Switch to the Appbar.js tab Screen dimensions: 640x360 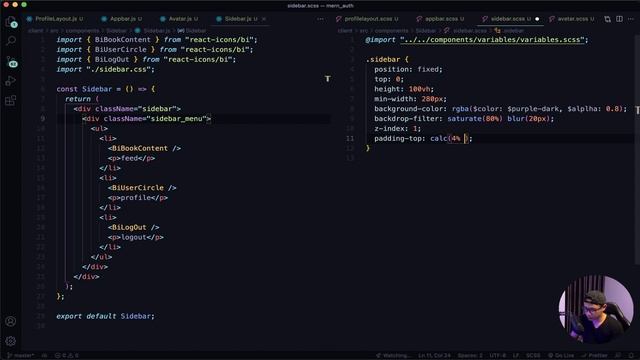122,19
